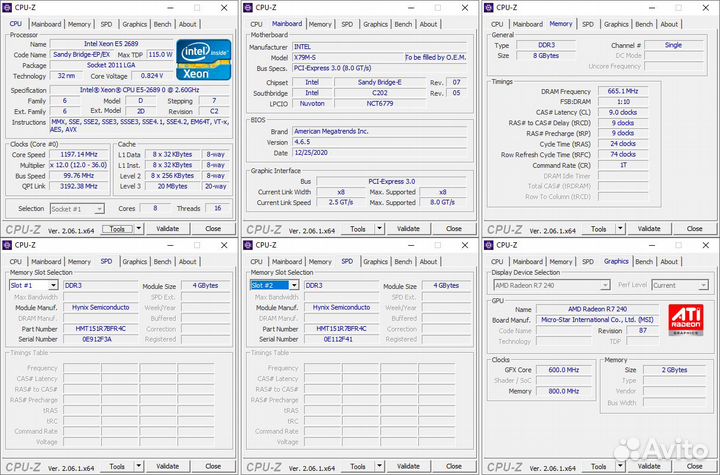Click the Level 3 cache value '20 MBytes'
The image size is (720, 475).
[172, 186]
